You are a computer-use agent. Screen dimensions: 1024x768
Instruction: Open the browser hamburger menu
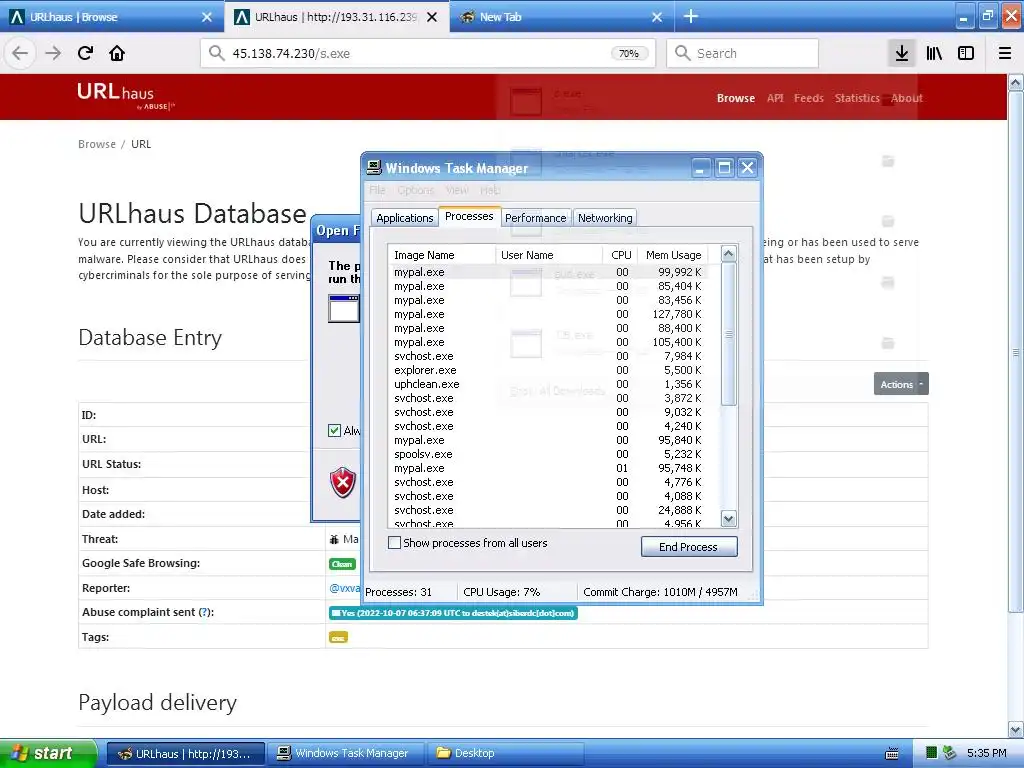(1005, 53)
